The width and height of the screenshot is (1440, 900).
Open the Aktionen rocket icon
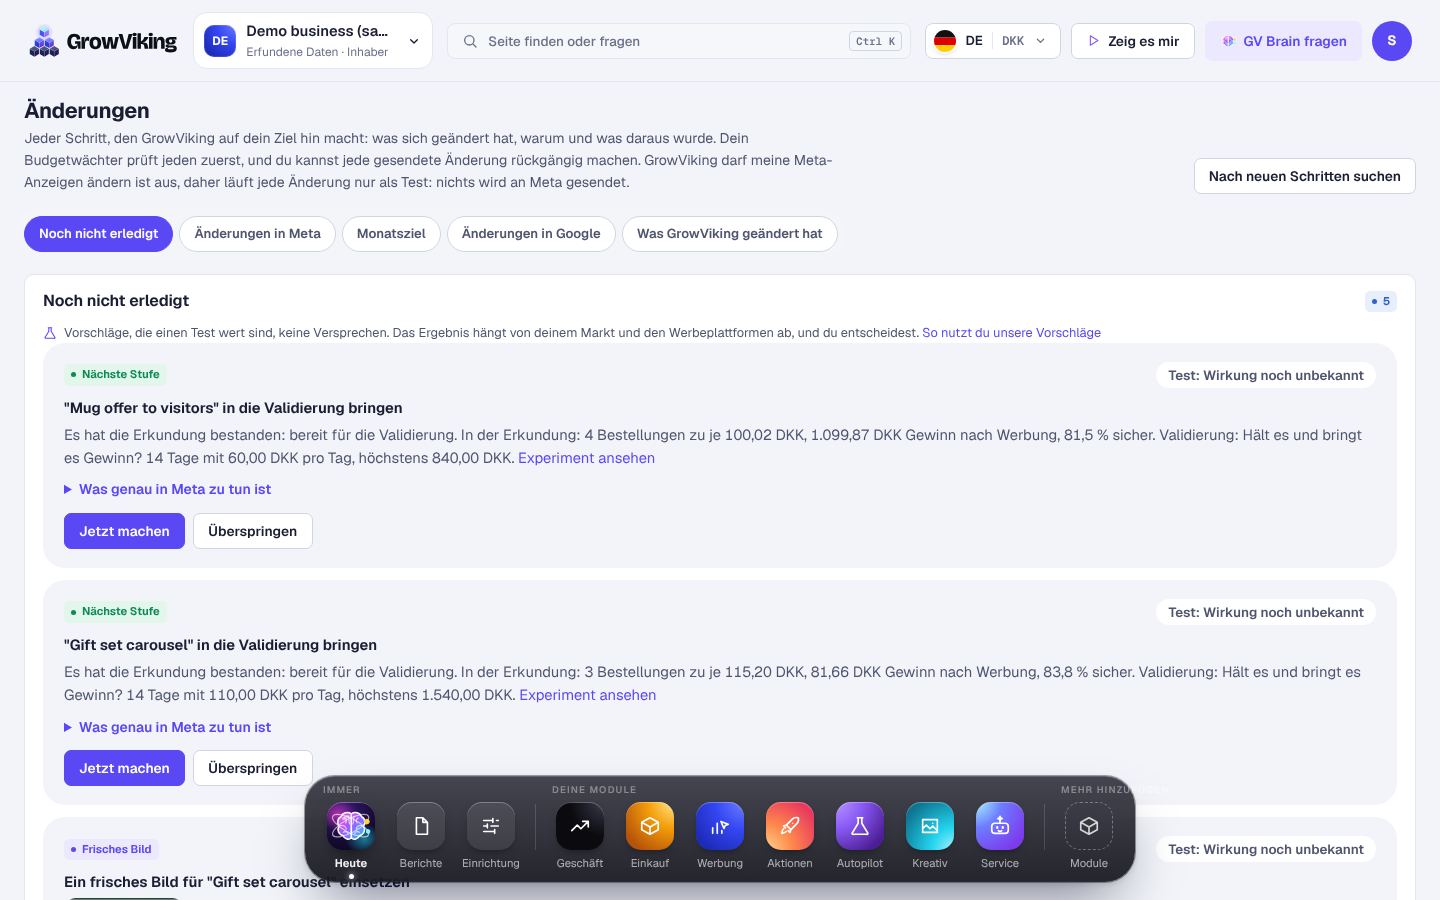pos(790,827)
